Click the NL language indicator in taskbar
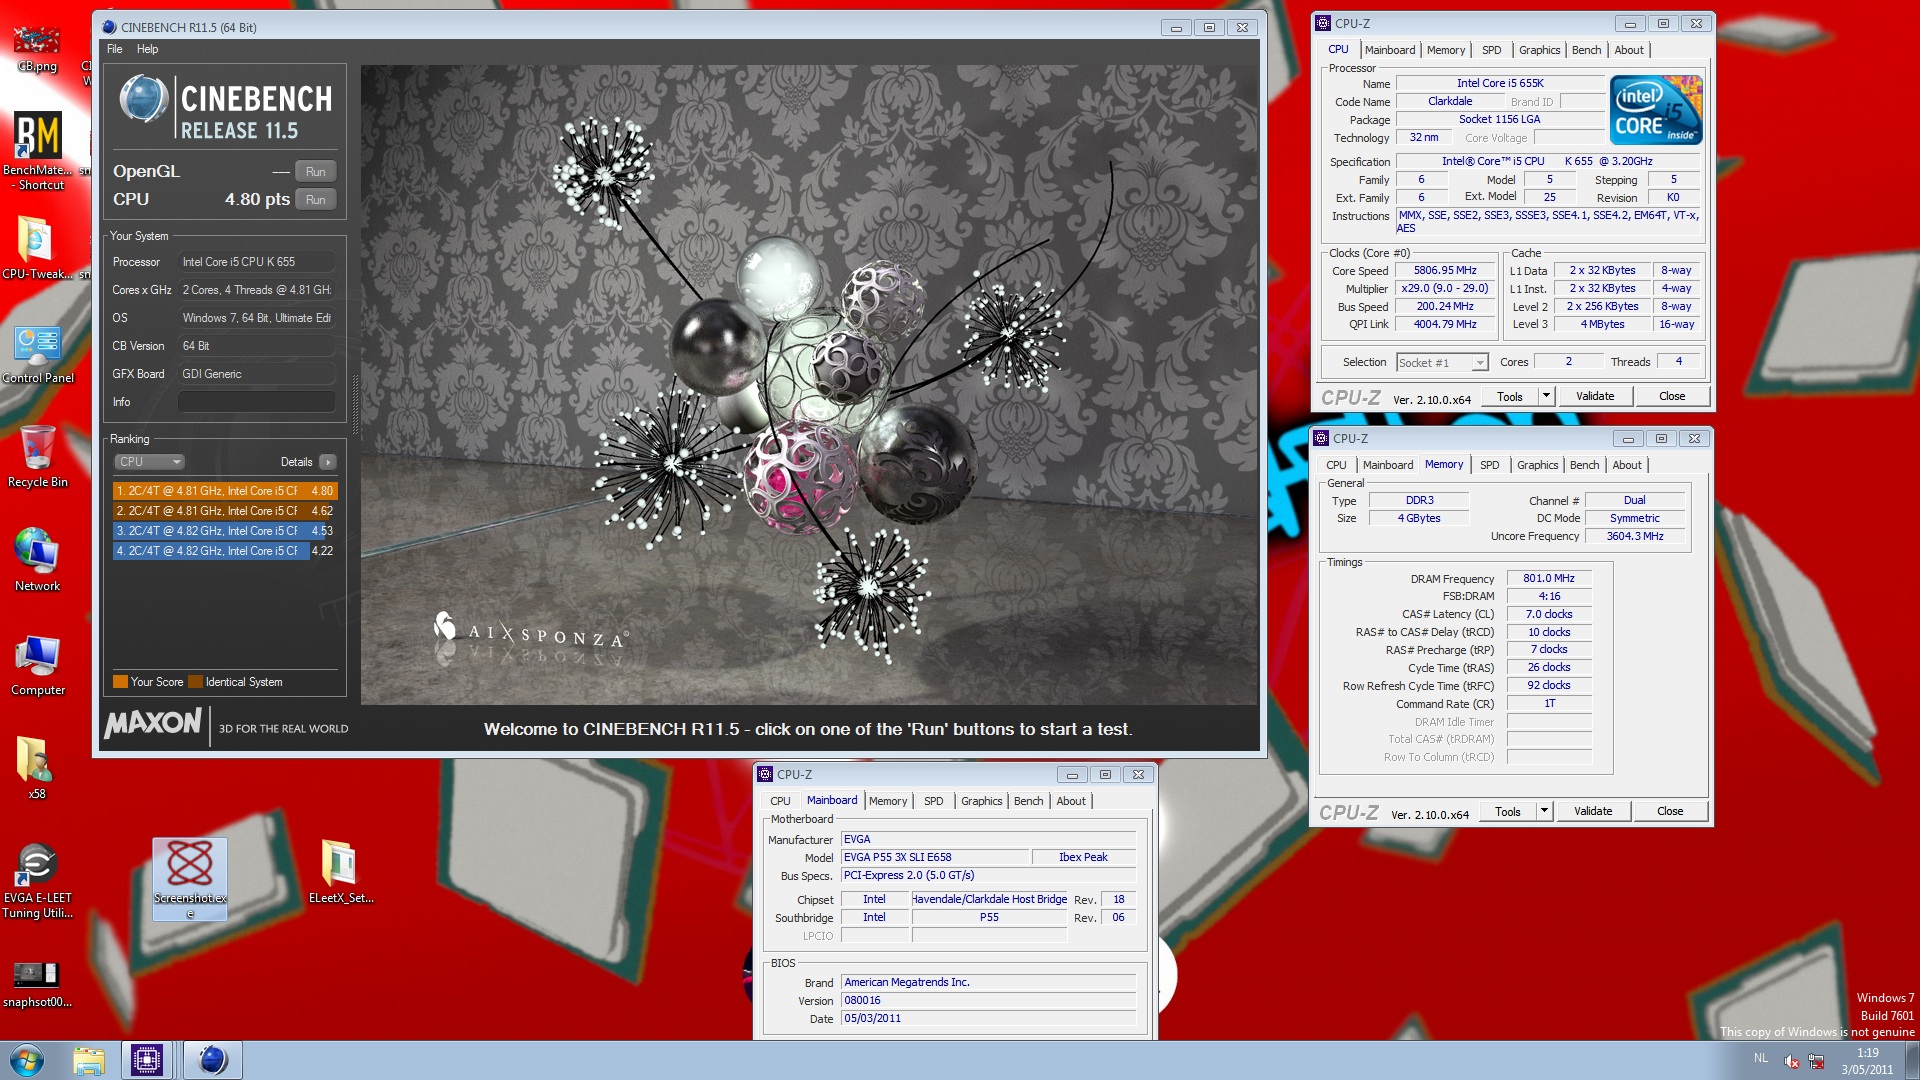The image size is (1920, 1080). click(x=1760, y=1058)
